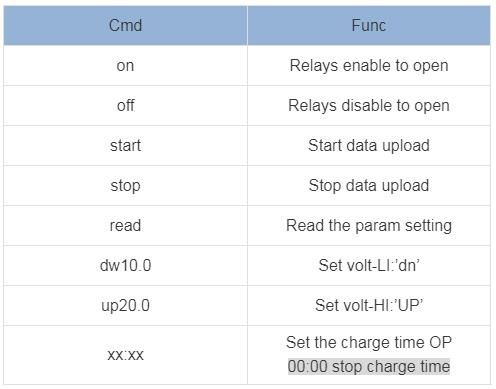Select the 'off' command cell
This screenshot has width=496, height=389.
(125, 105)
